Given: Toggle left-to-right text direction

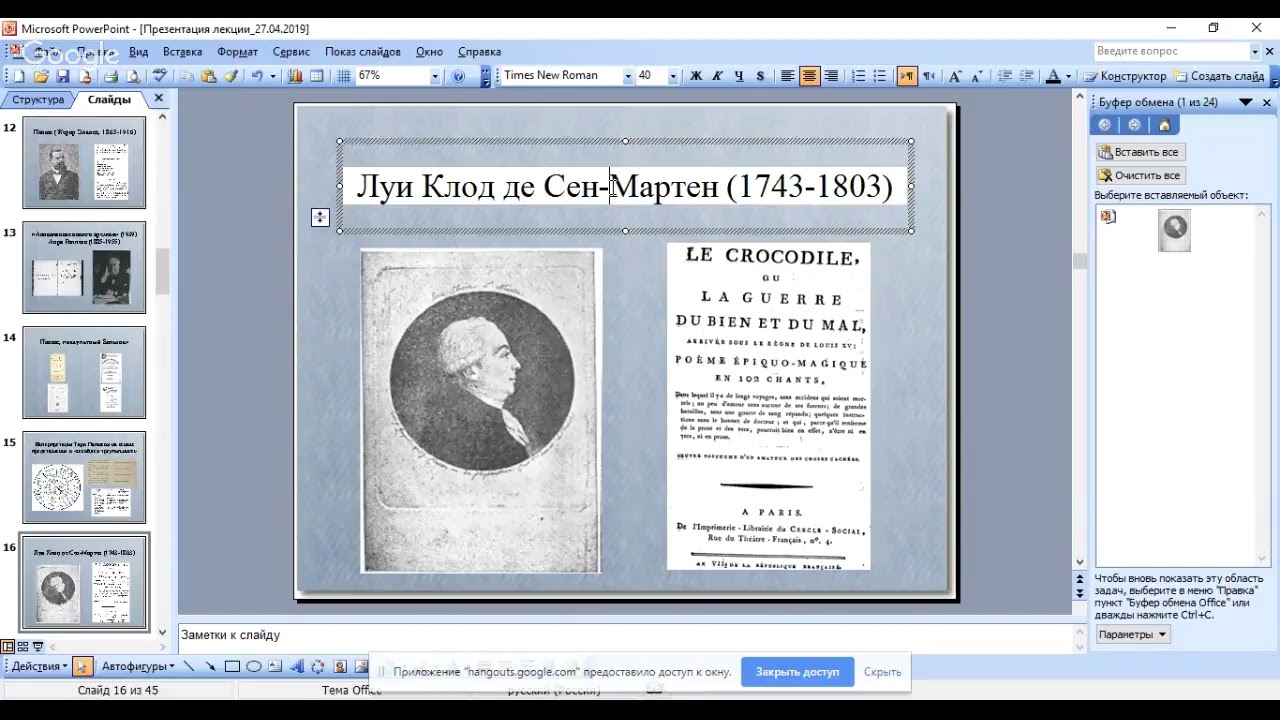Looking at the screenshot, I should coord(907,76).
